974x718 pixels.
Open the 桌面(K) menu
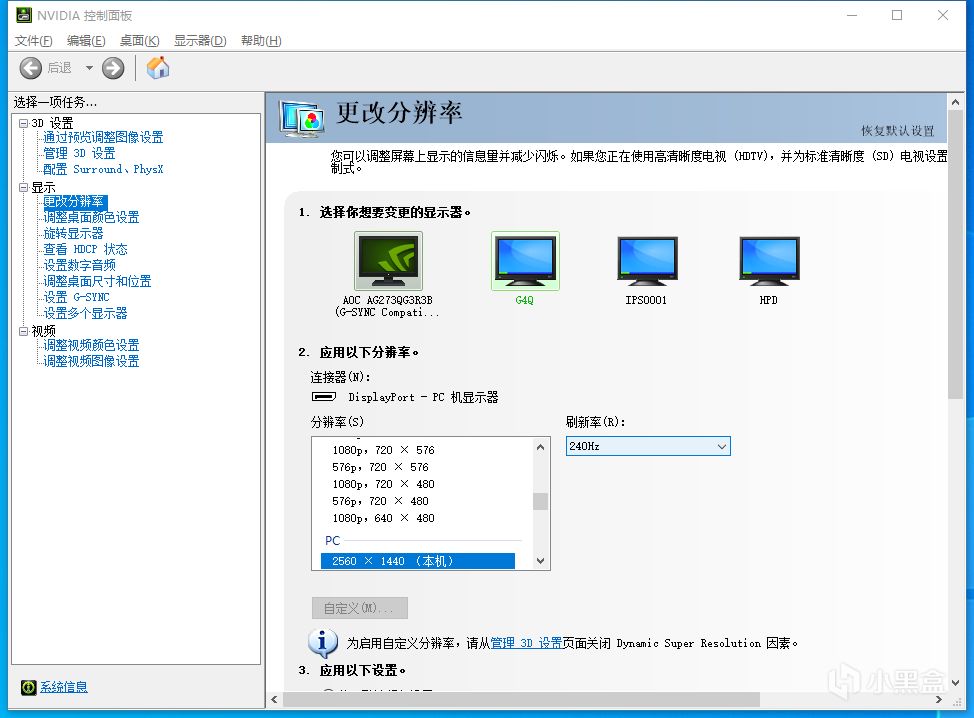click(140, 40)
